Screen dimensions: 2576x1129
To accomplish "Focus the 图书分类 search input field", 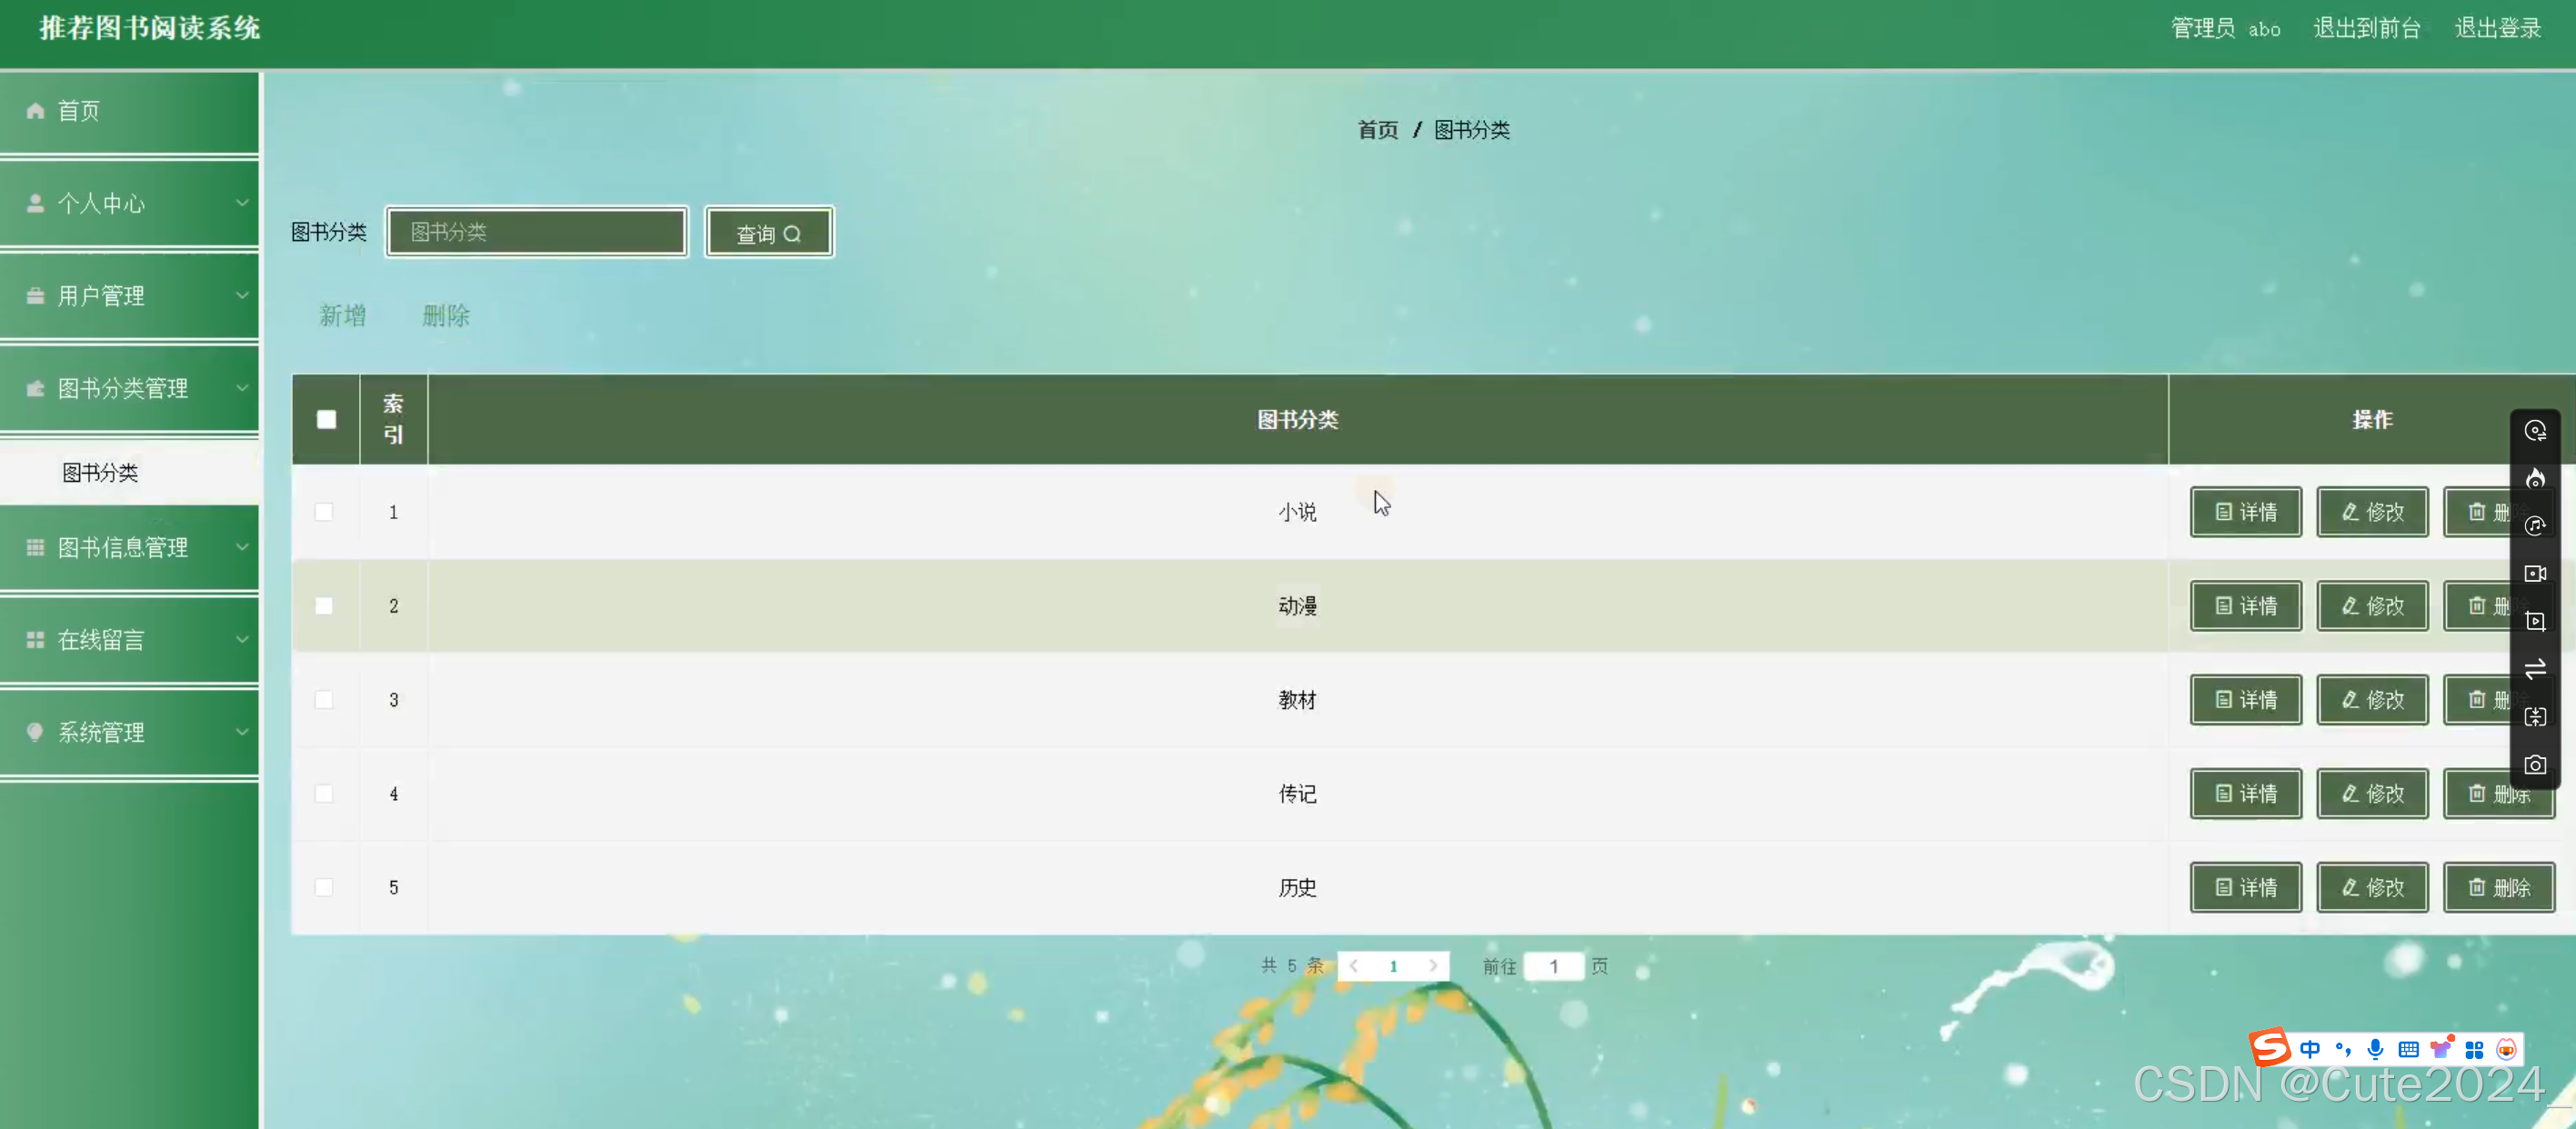I will (537, 232).
